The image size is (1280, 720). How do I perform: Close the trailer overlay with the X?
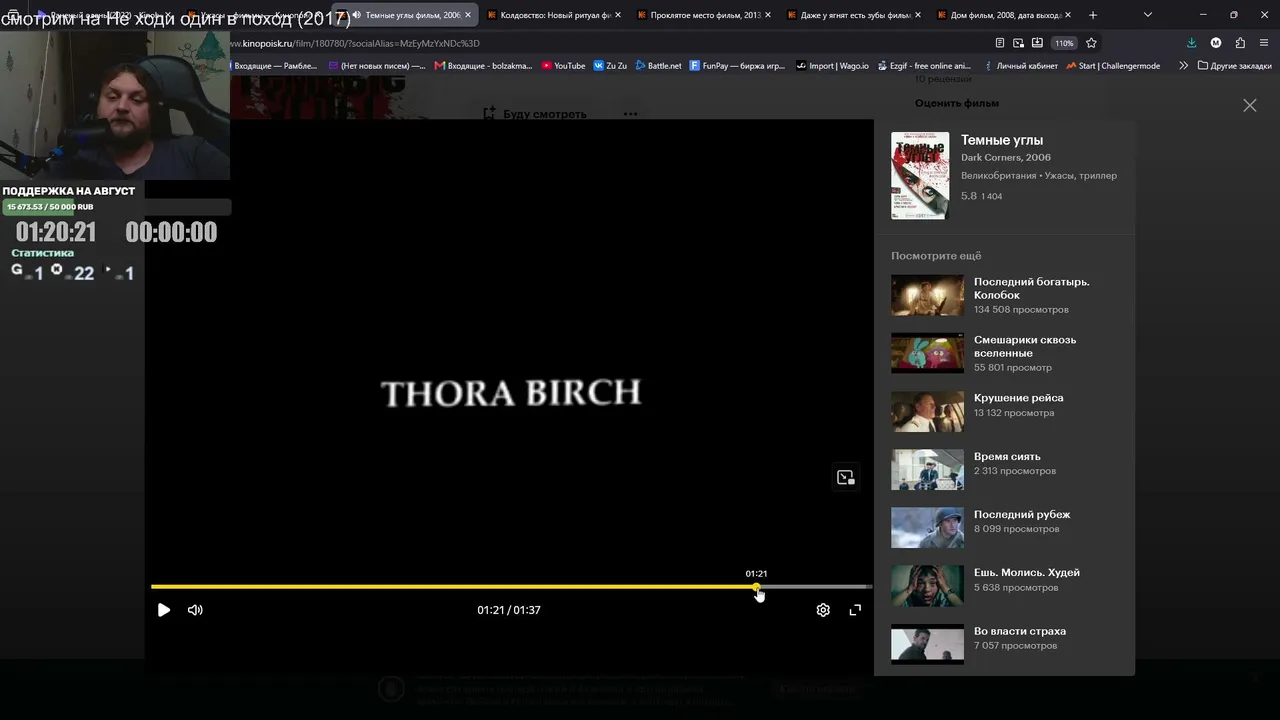(1250, 105)
